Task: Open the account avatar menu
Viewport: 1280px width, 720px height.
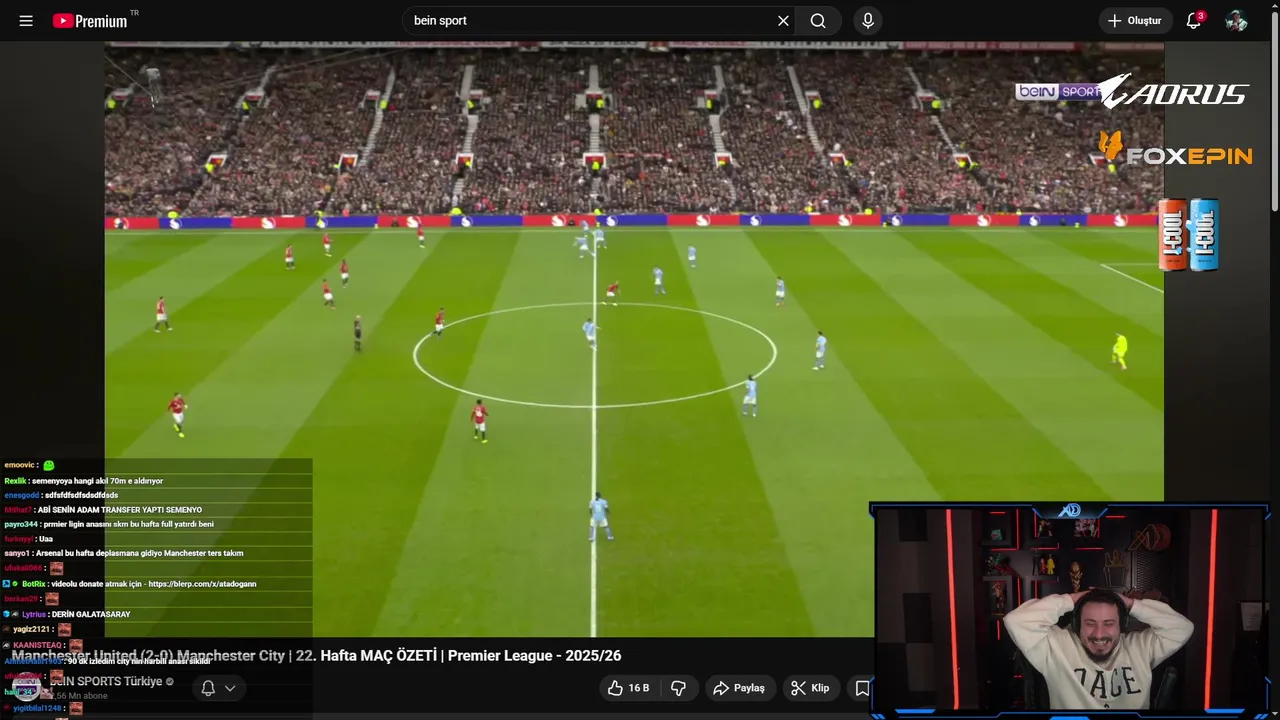Action: click(x=1236, y=20)
